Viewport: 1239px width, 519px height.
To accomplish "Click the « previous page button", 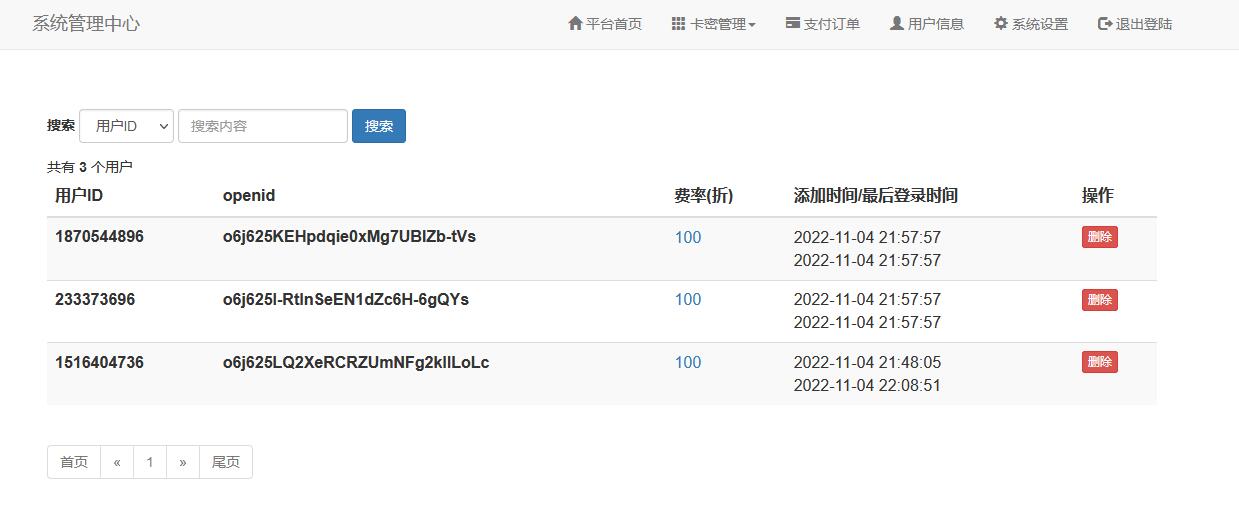I will [x=117, y=462].
